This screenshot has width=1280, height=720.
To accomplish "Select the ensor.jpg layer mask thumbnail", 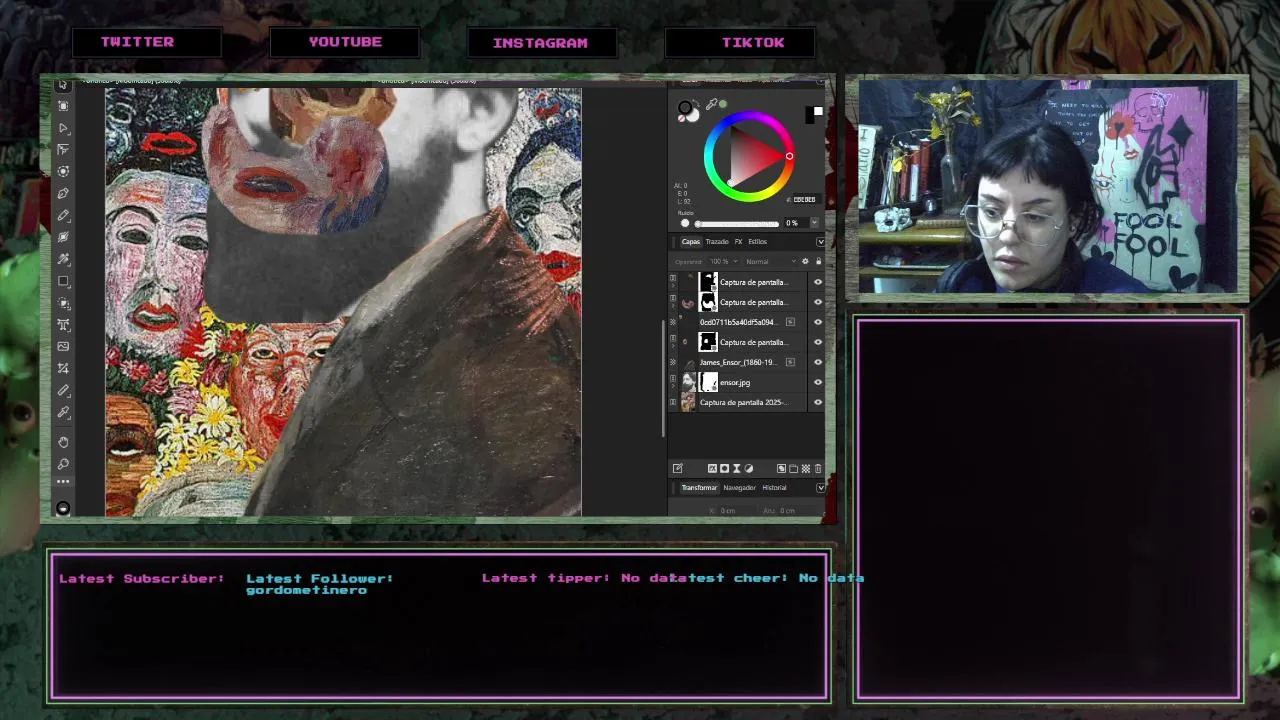I will [708, 382].
